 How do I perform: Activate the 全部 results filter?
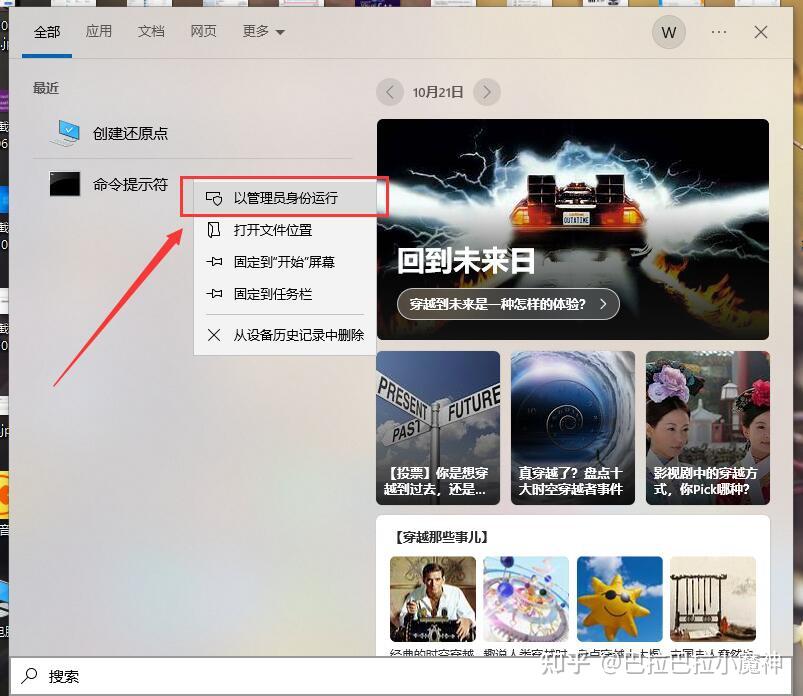click(47, 31)
